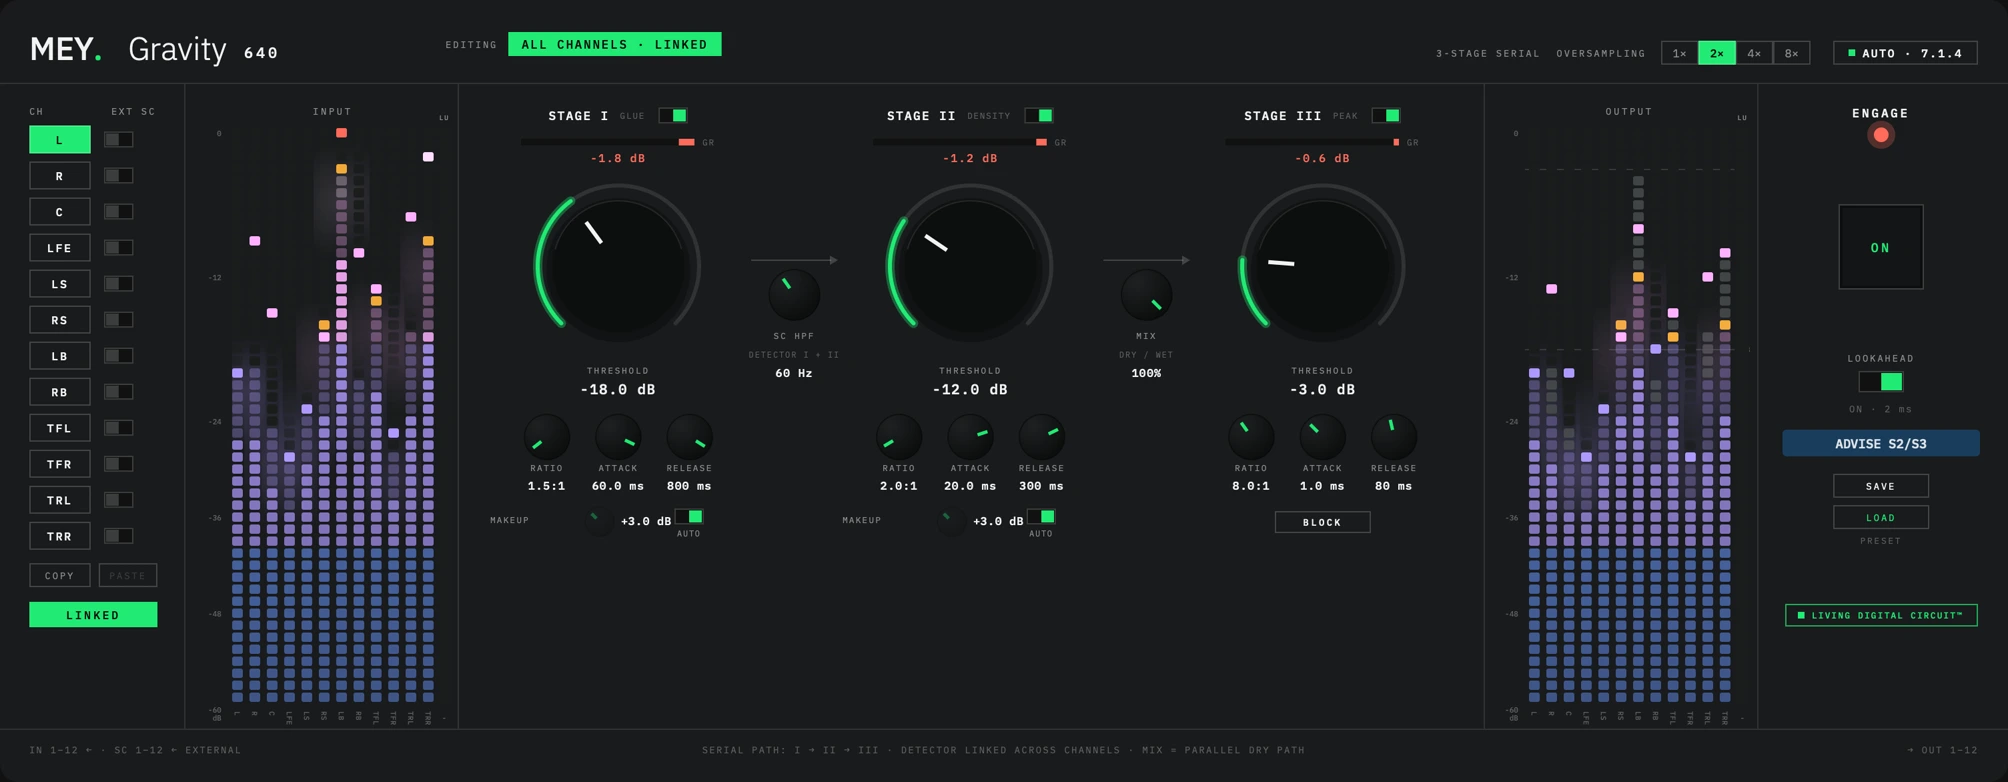Click the Stage II threshold value -12.0 dB
Screen dimensions: 2008x782
(970, 389)
